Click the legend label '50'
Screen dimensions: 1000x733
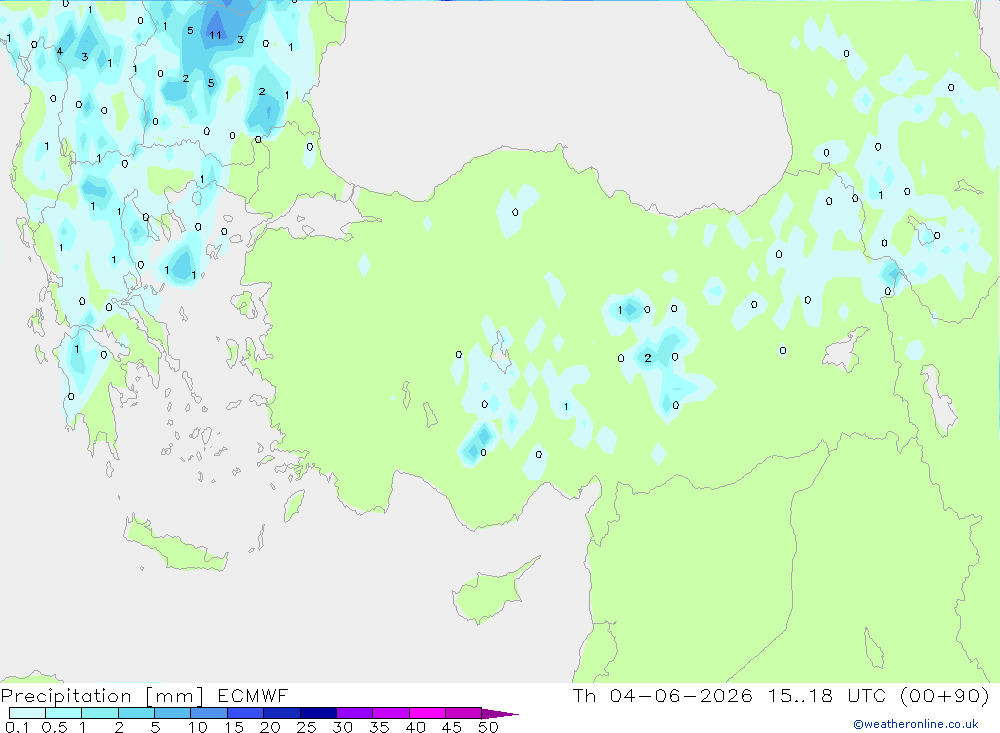[488, 727]
